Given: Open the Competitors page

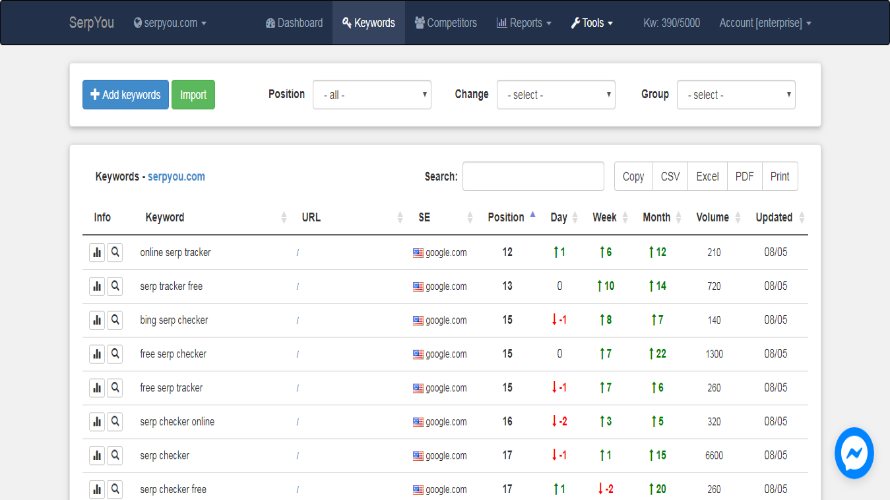Looking at the screenshot, I should [445, 23].
